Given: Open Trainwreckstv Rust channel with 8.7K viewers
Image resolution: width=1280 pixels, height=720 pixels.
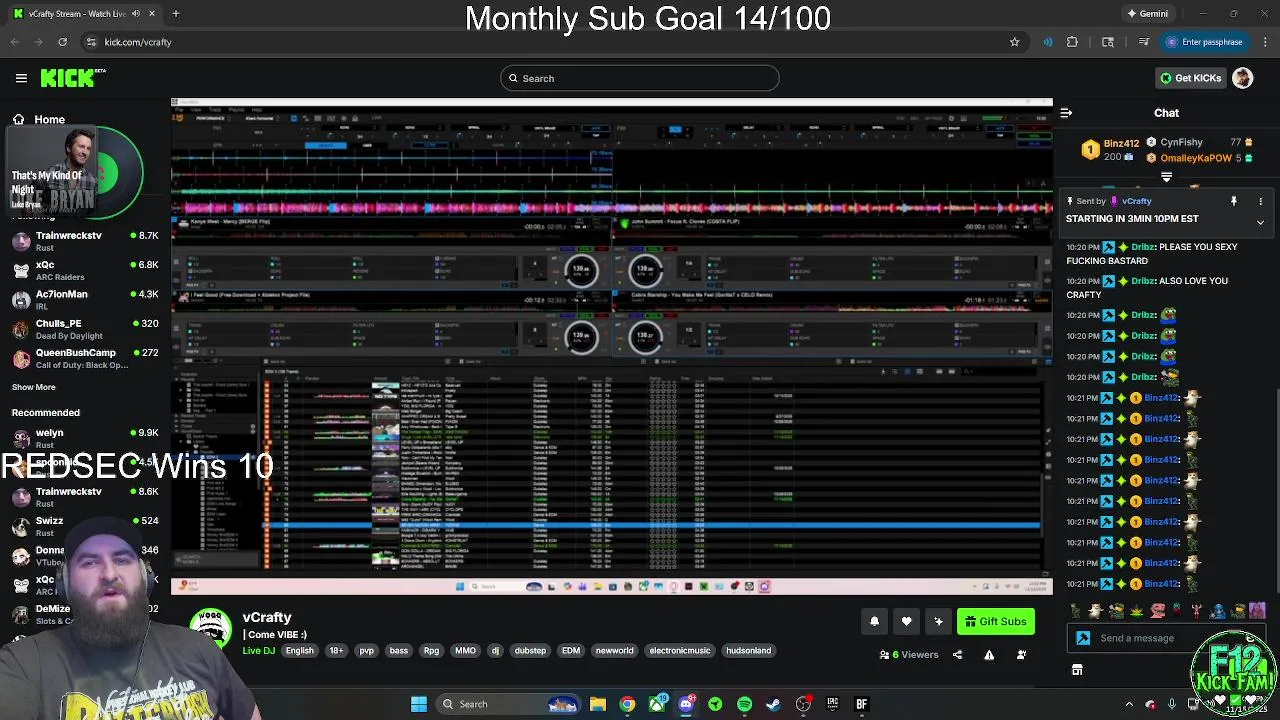Looking at the screenshot, I should click(85, 241).
